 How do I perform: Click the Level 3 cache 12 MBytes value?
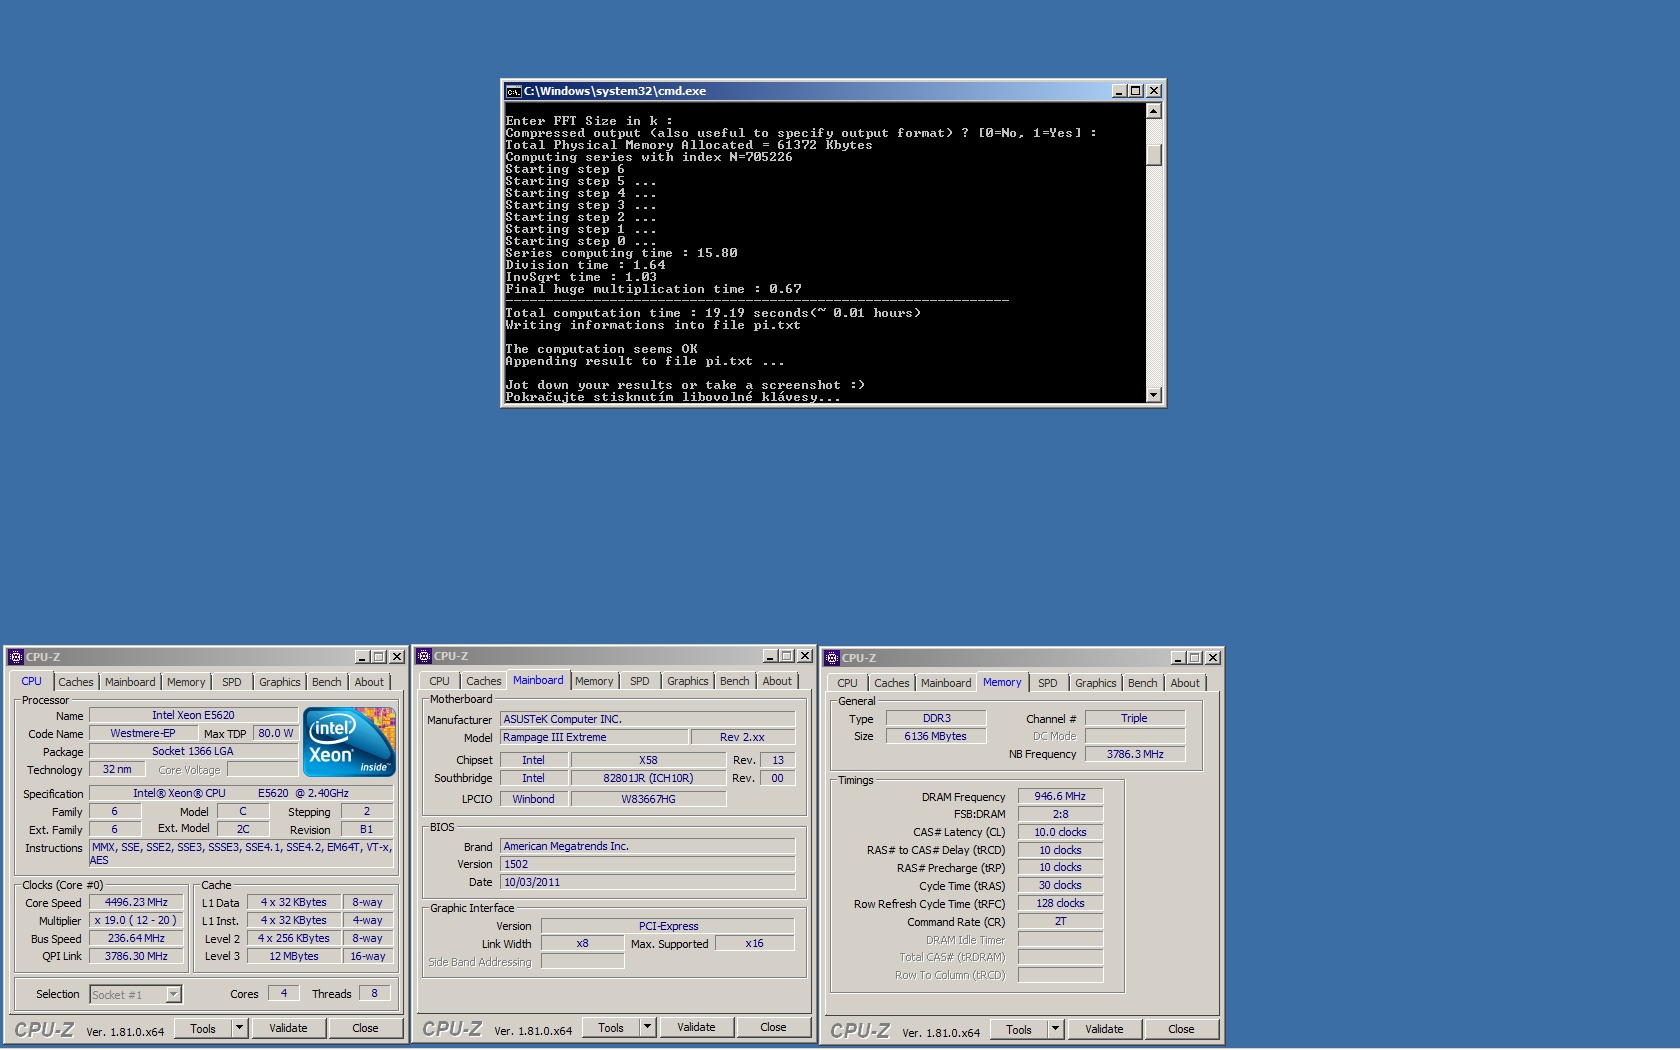pos(294,956)
